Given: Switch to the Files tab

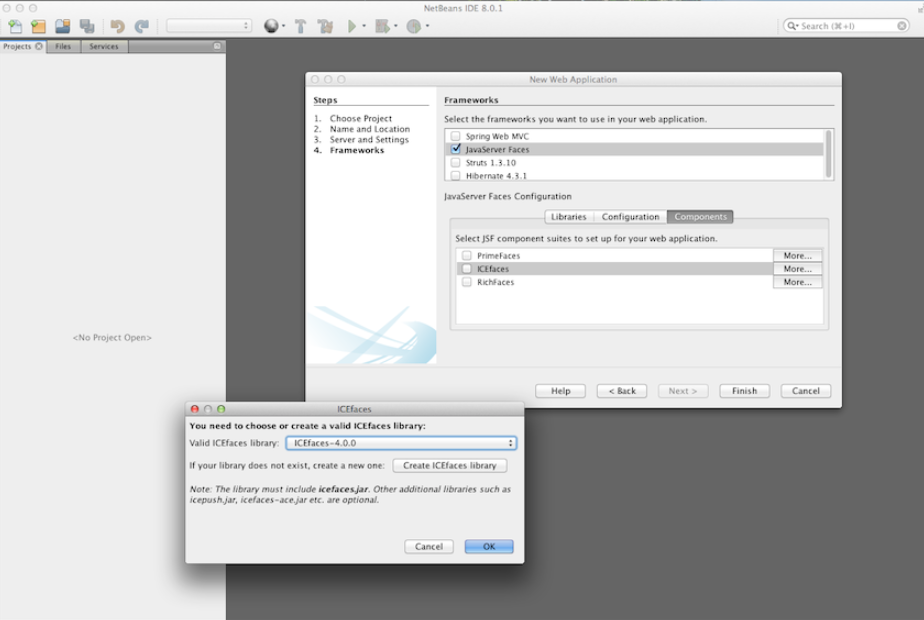Looking at the screenshot, I should [63, 46].
